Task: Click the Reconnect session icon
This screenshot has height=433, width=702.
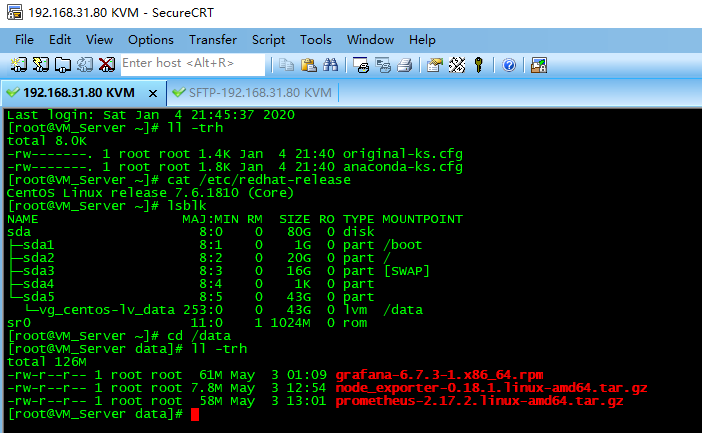Action: [x=85, y=65]
